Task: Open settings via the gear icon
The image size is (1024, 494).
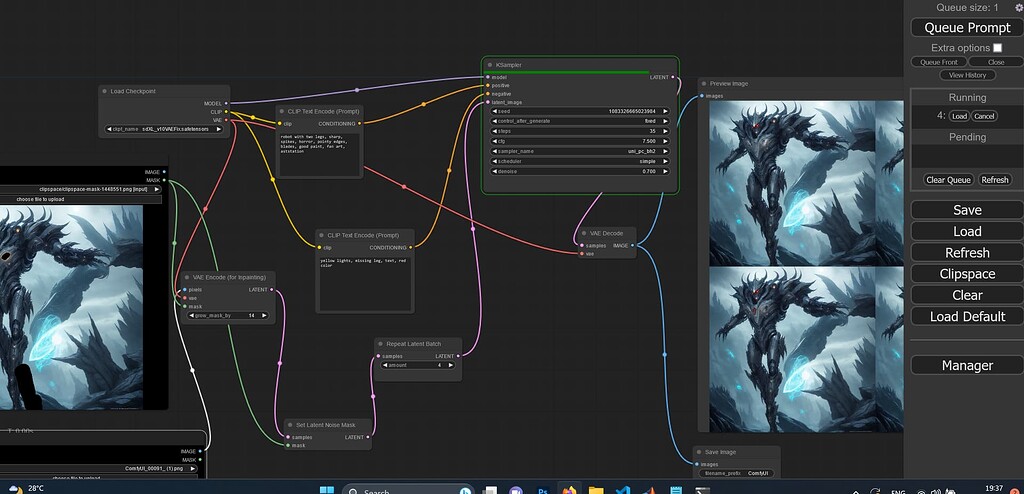Action: [1019, 7]
